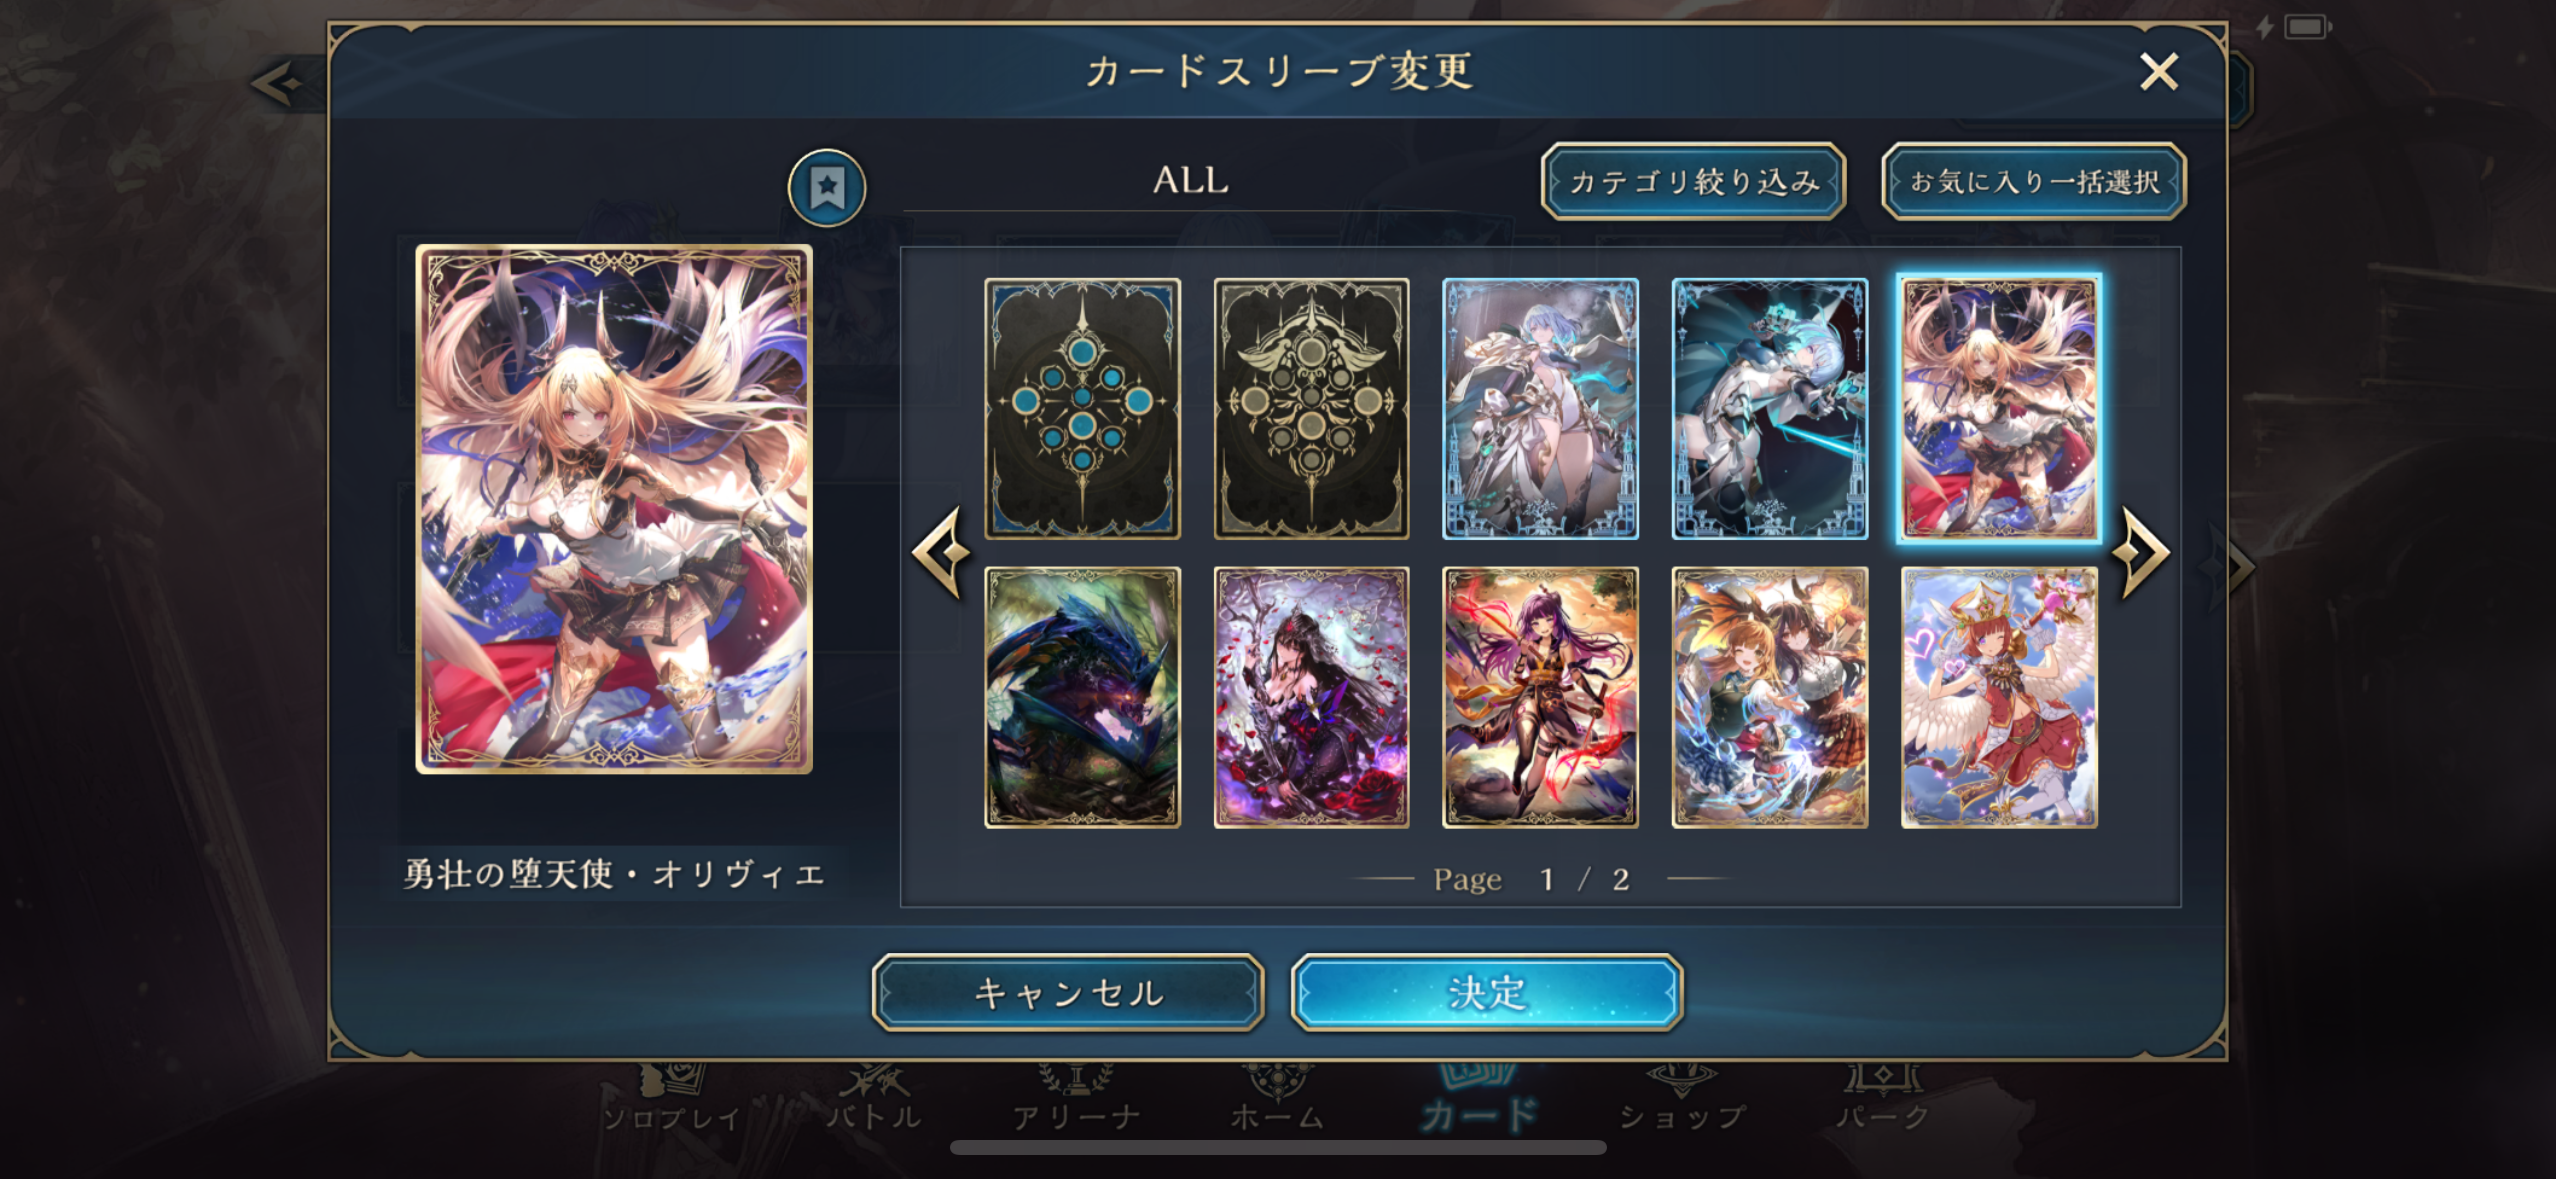2556x1179 pixels.
Task: Select the blue-haired swordswoman sleeve
Action: pos(1769,409)
